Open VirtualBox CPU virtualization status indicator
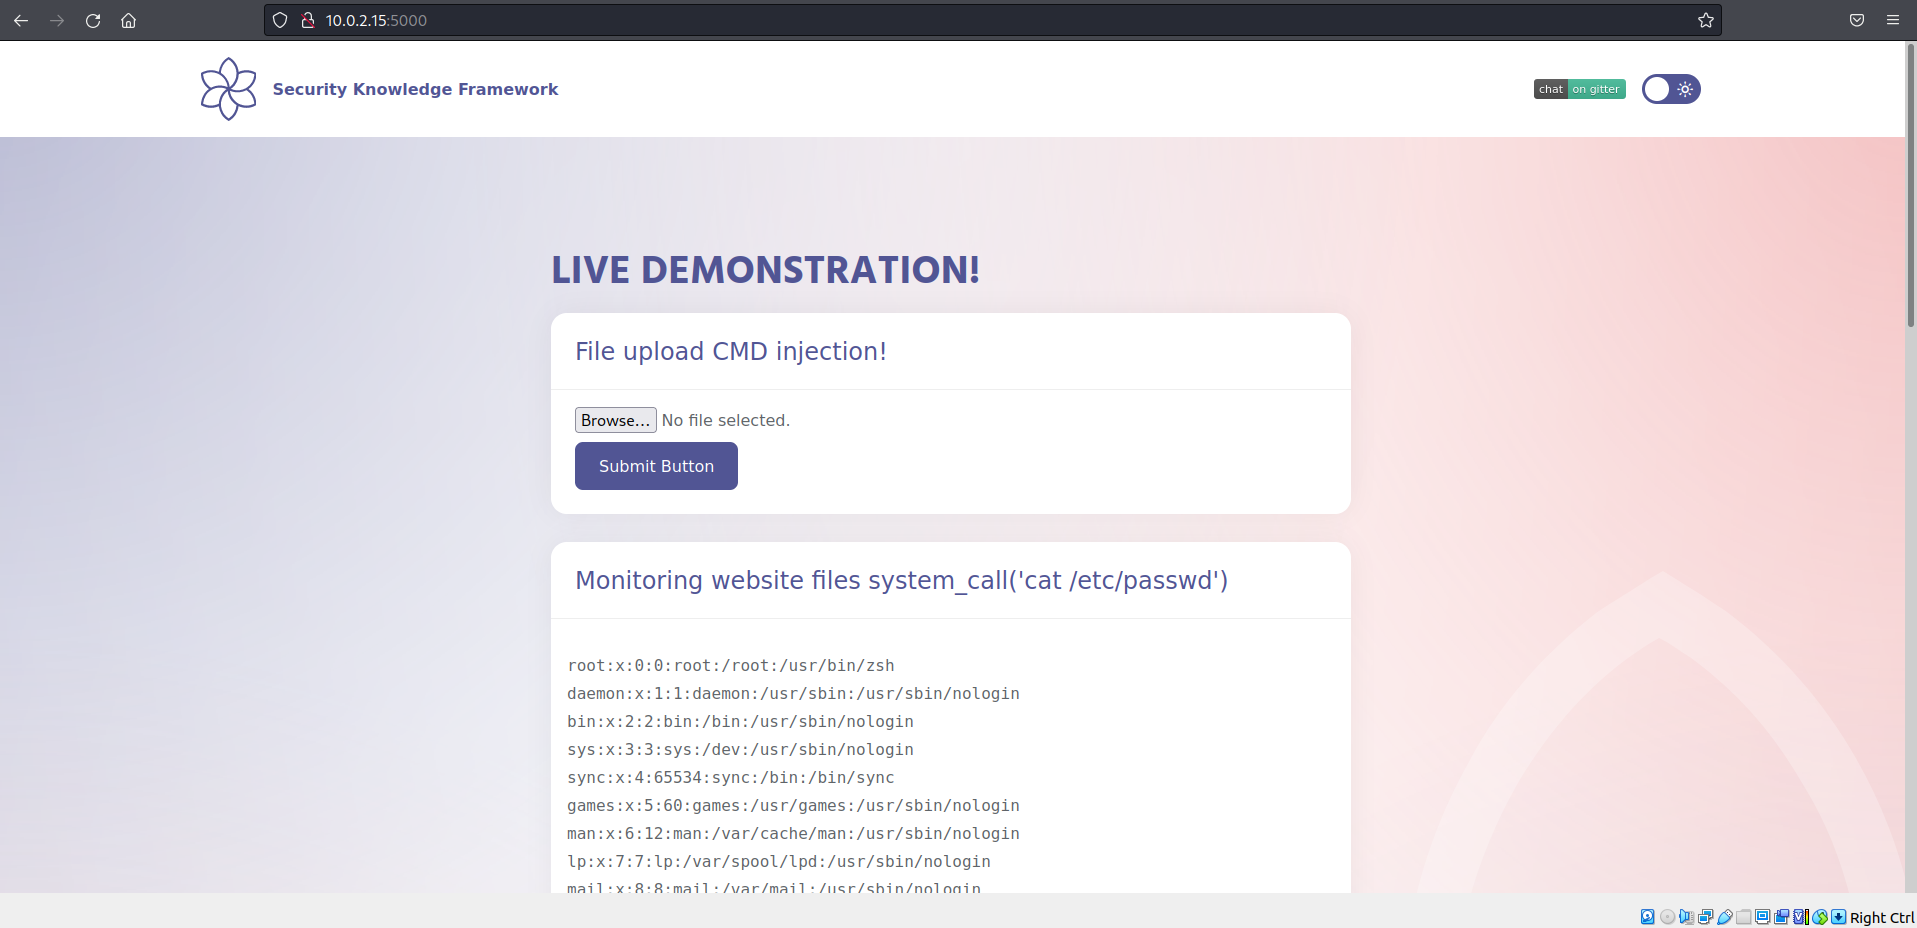 (1801, 917)
